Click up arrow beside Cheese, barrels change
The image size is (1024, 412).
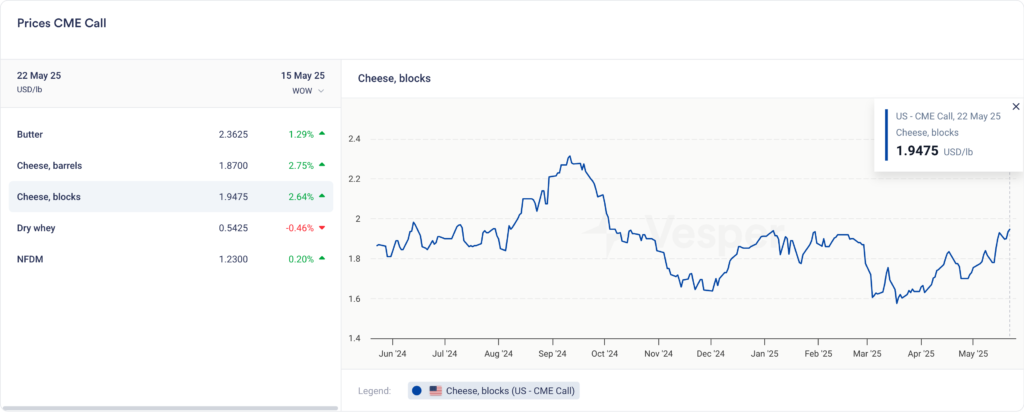click(x=322, y=165)
